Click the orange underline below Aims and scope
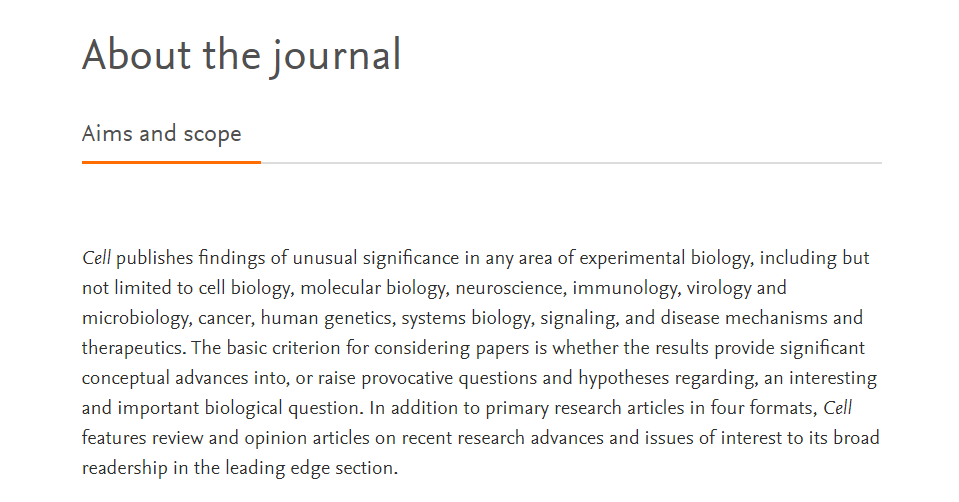Screen dimensions: 959x502 [171, 162]
